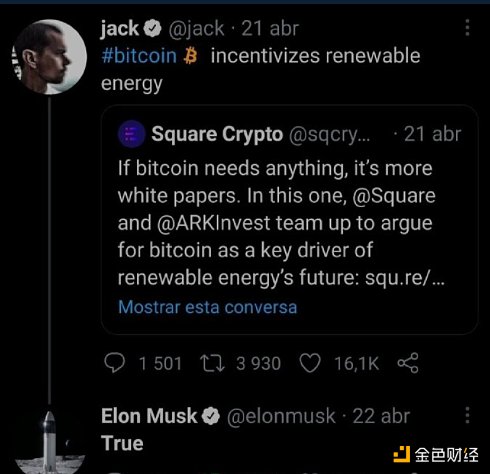Open three-dot menu on Elon Musk's reply
Screen dimensions: 490x474
[467, 415]
